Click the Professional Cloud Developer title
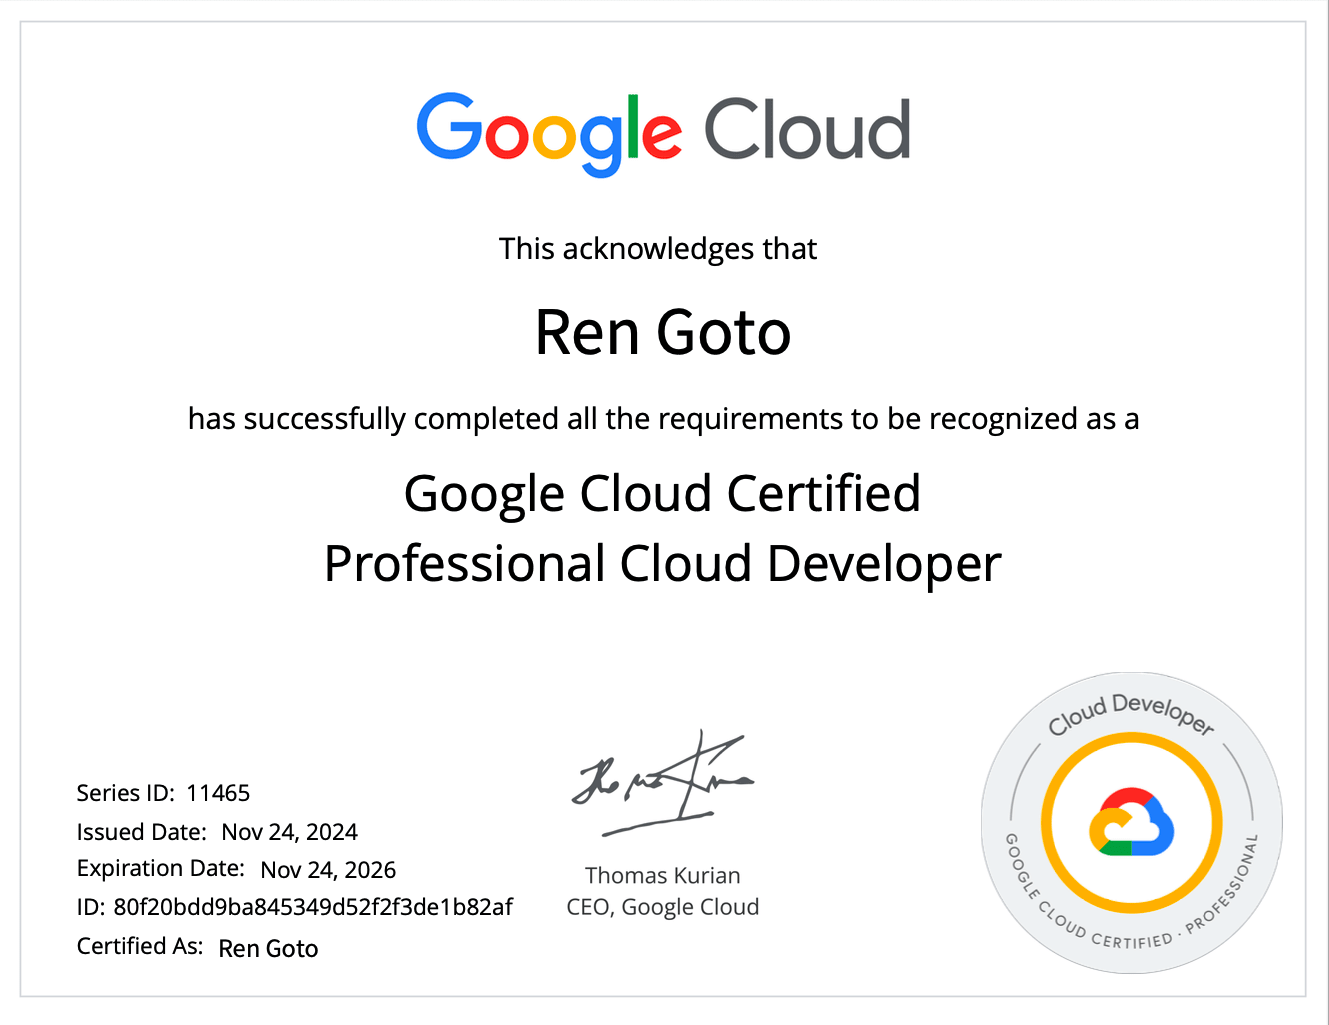Screen dimensions: 1329x1025 pos(662,563)
